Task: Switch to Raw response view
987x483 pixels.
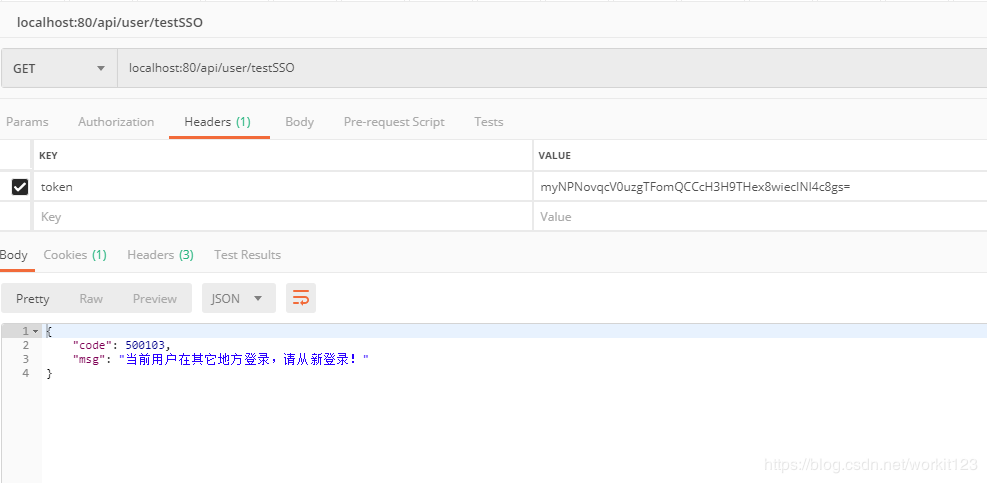Action: tap(91, 298)
